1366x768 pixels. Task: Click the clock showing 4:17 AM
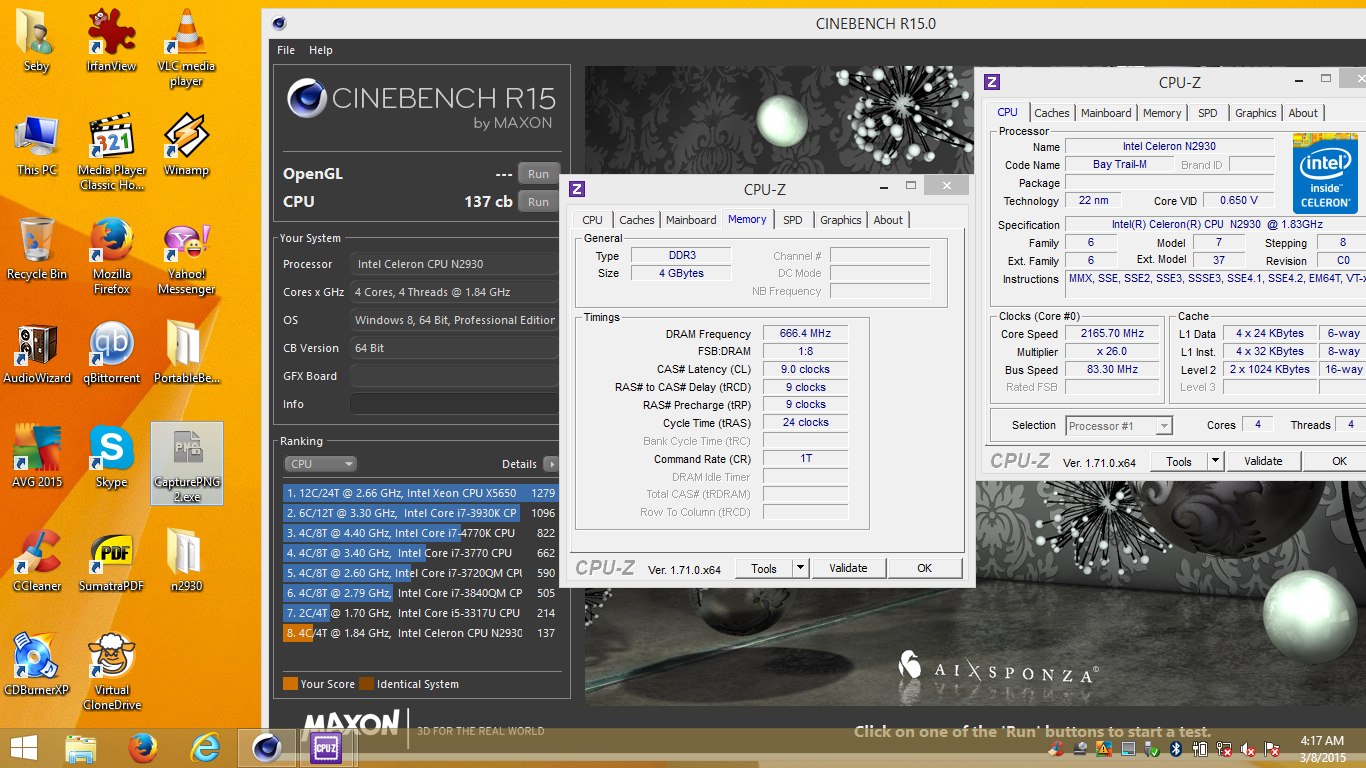pos(1322,740)
